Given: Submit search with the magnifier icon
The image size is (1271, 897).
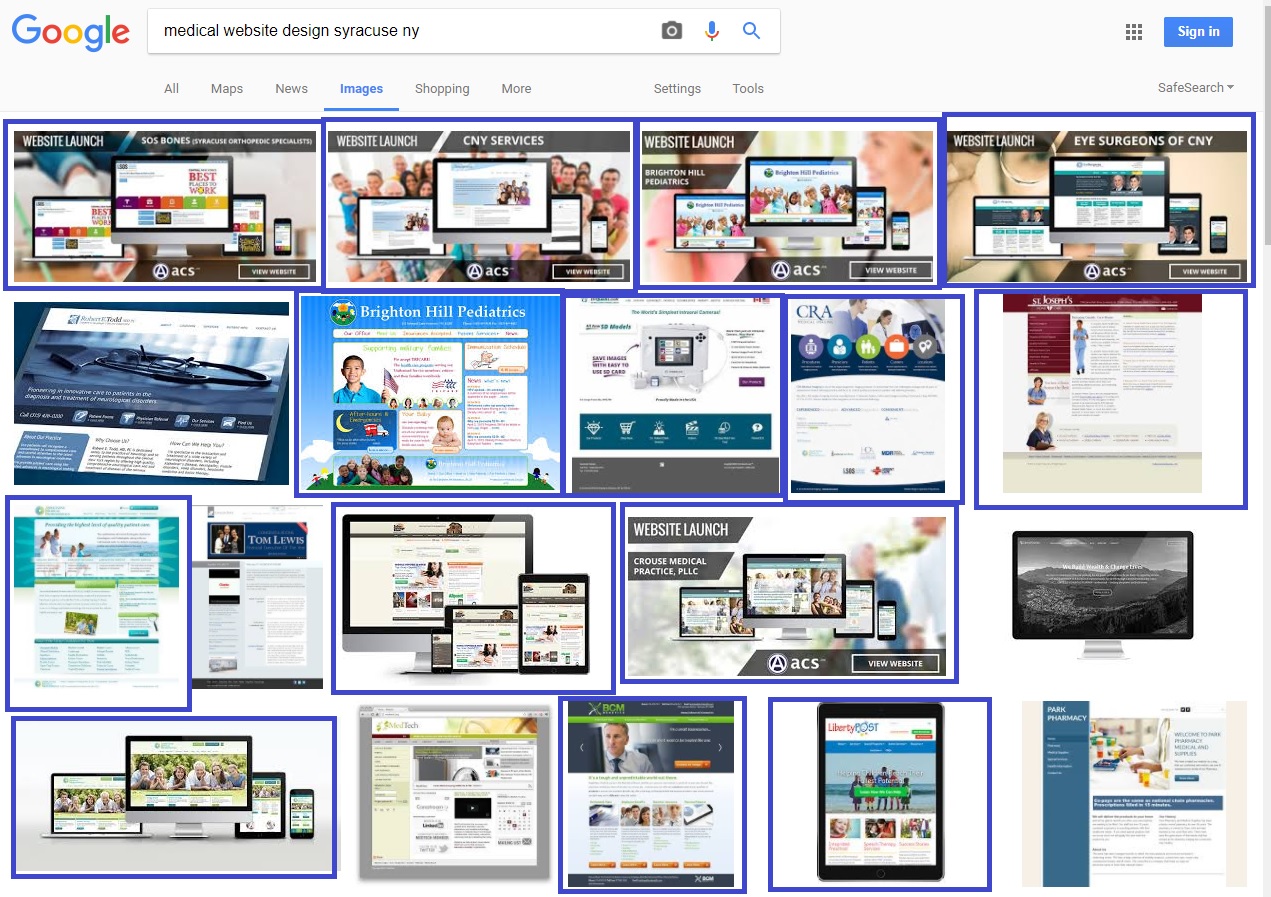Looking at the screenshot, I should click(751, 31).
